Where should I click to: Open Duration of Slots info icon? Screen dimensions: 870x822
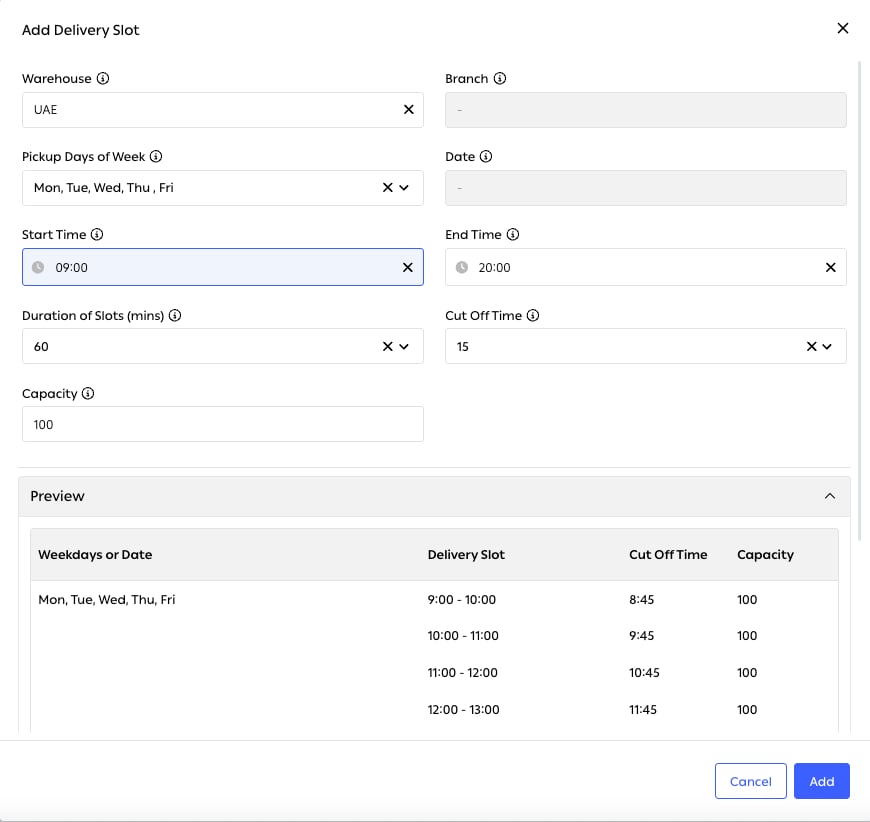tap(175, 315)
